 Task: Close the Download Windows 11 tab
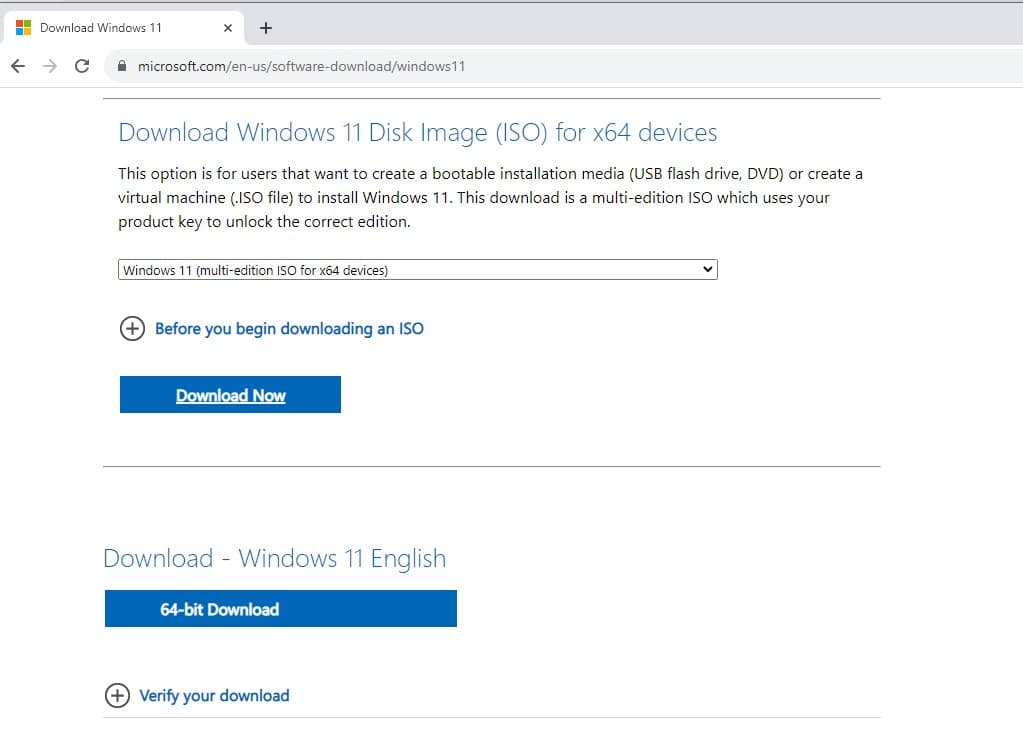tap(228, 28)
